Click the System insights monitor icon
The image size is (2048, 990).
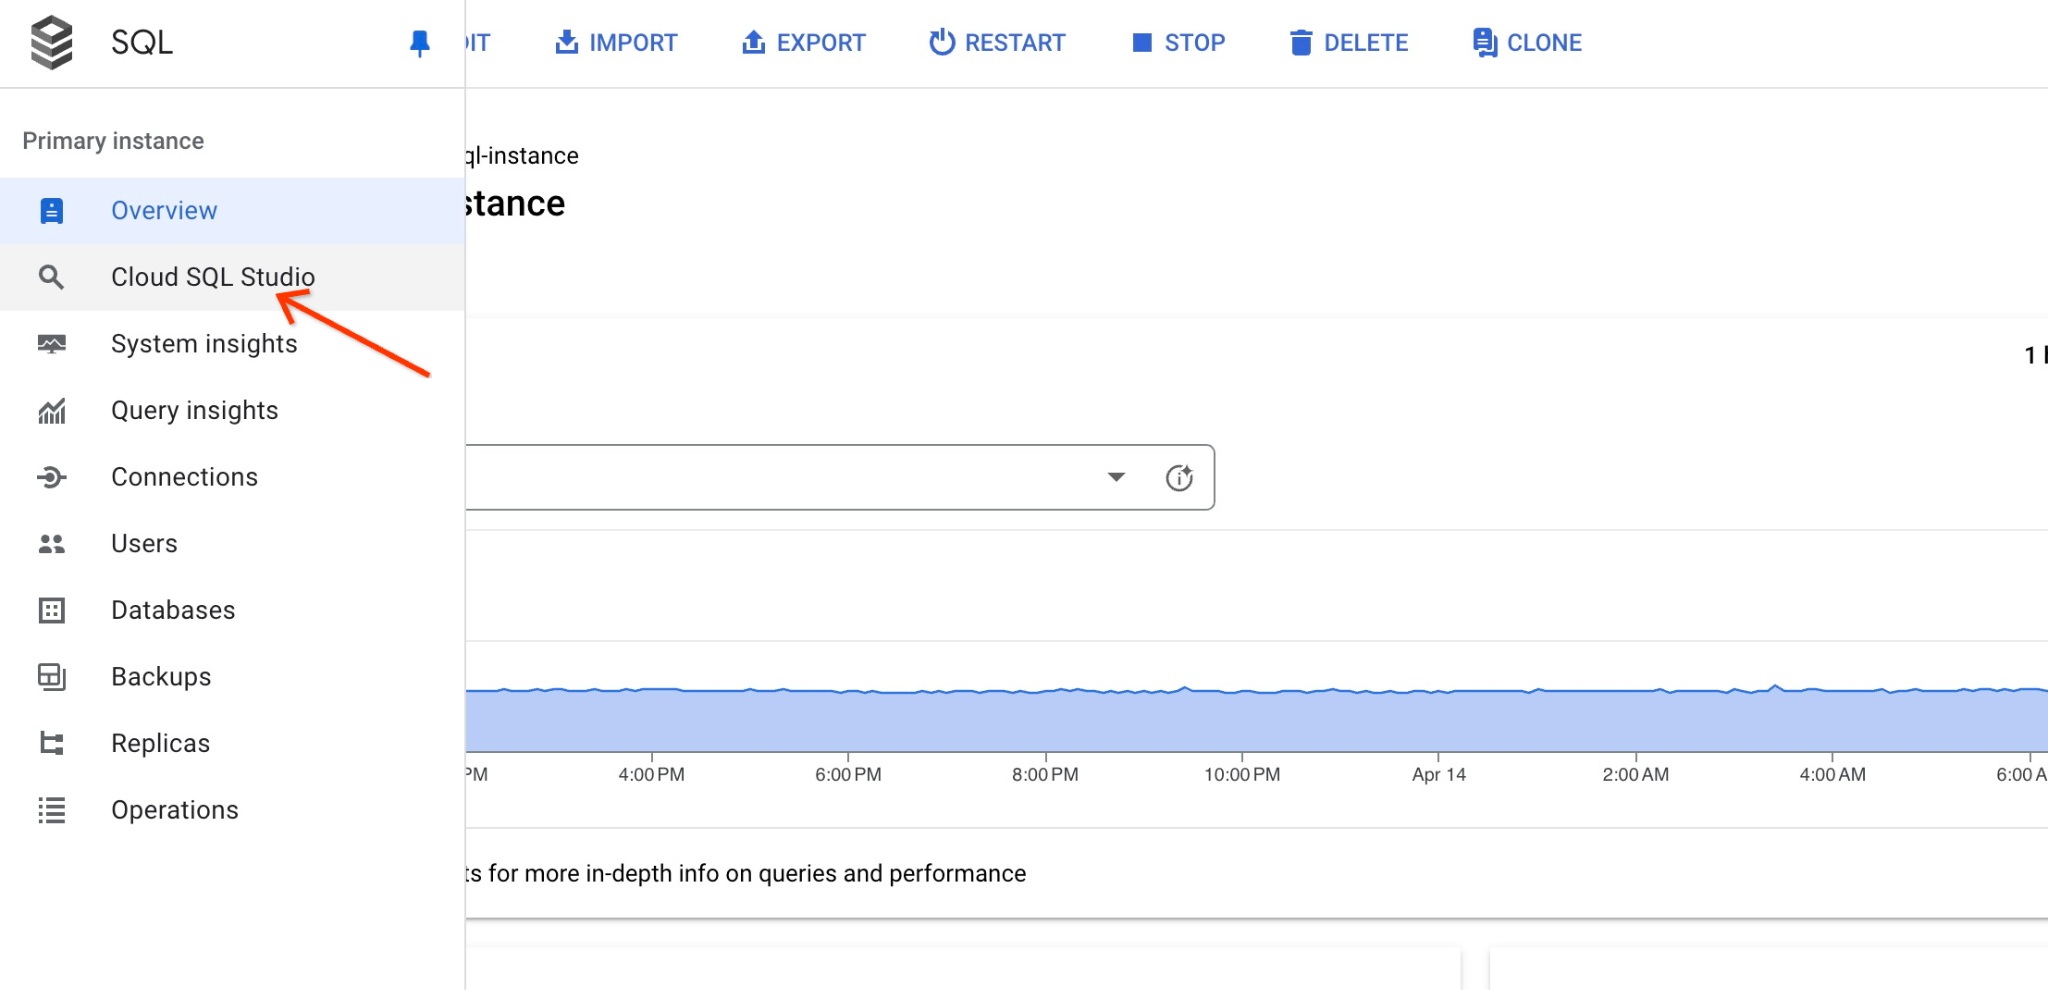pyautogui.click(x=51, y=344)
